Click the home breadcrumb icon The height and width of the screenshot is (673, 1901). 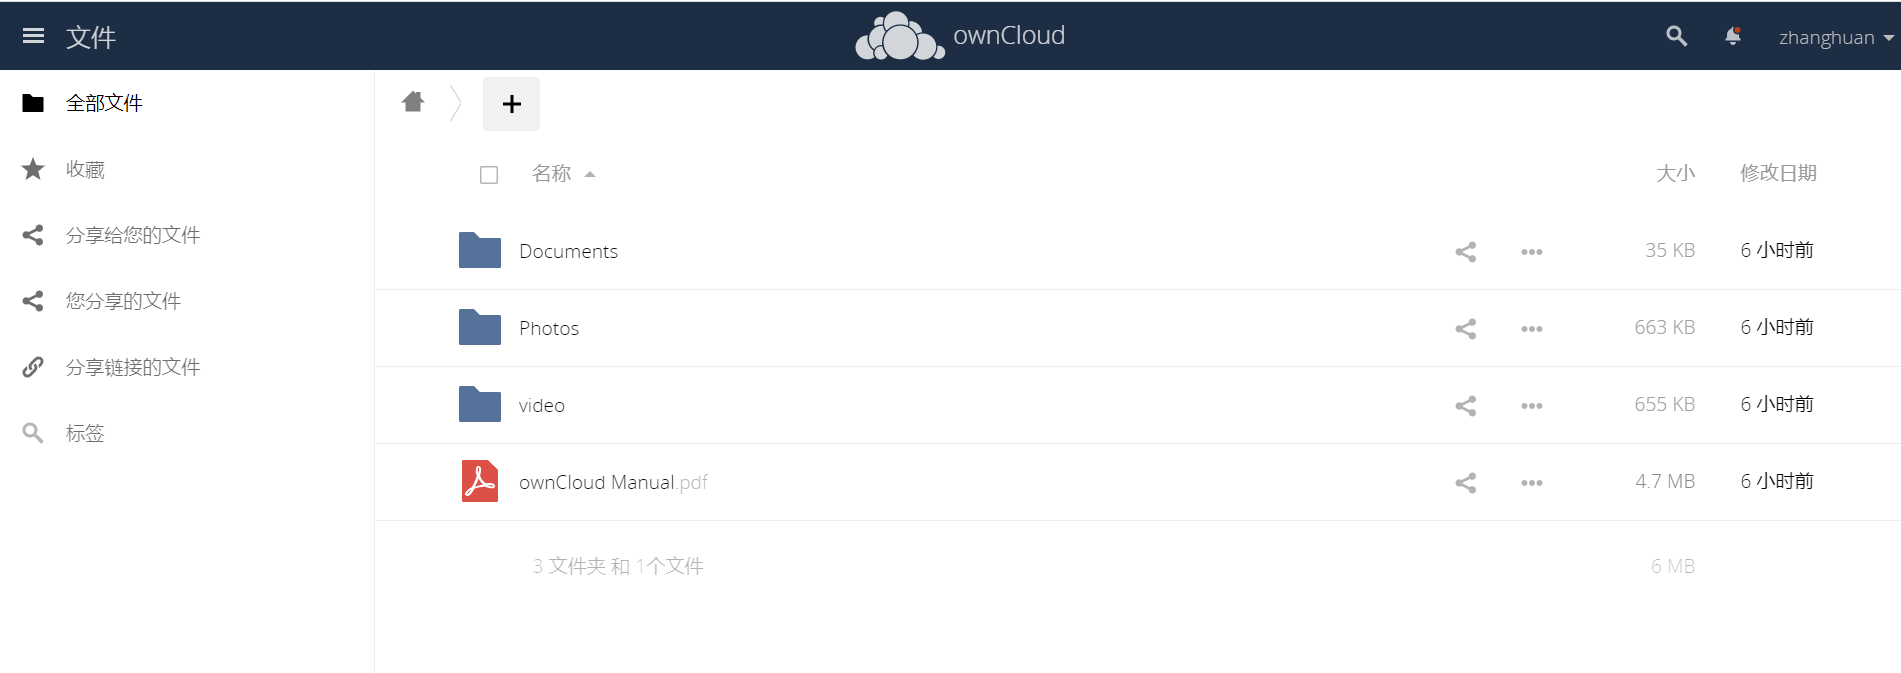click(412, 101)
